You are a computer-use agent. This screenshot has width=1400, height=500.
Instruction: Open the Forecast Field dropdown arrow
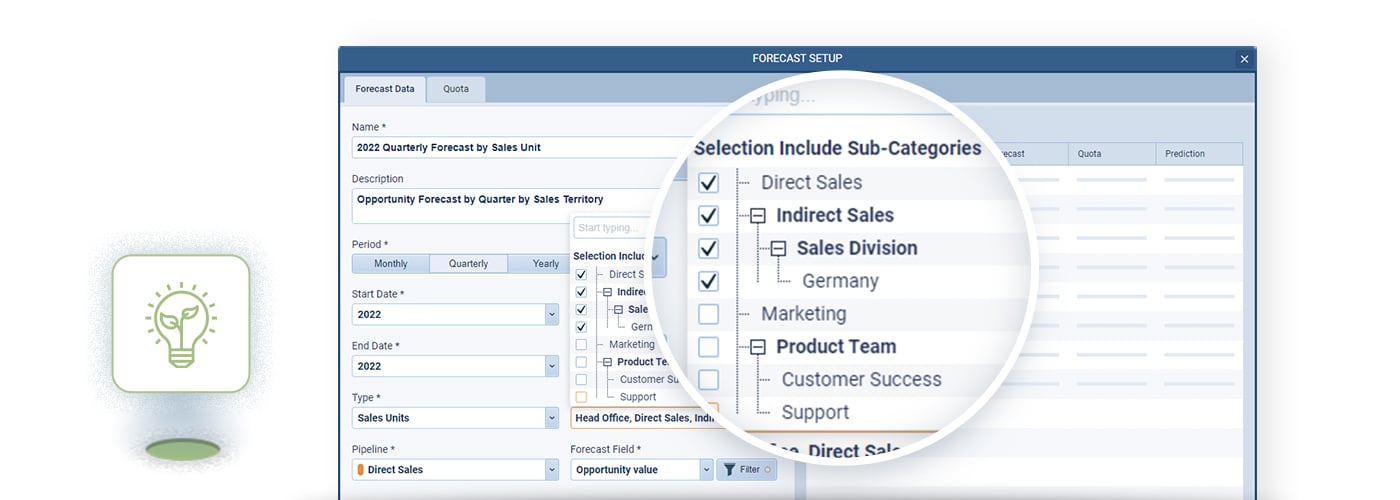click(706, 470)
